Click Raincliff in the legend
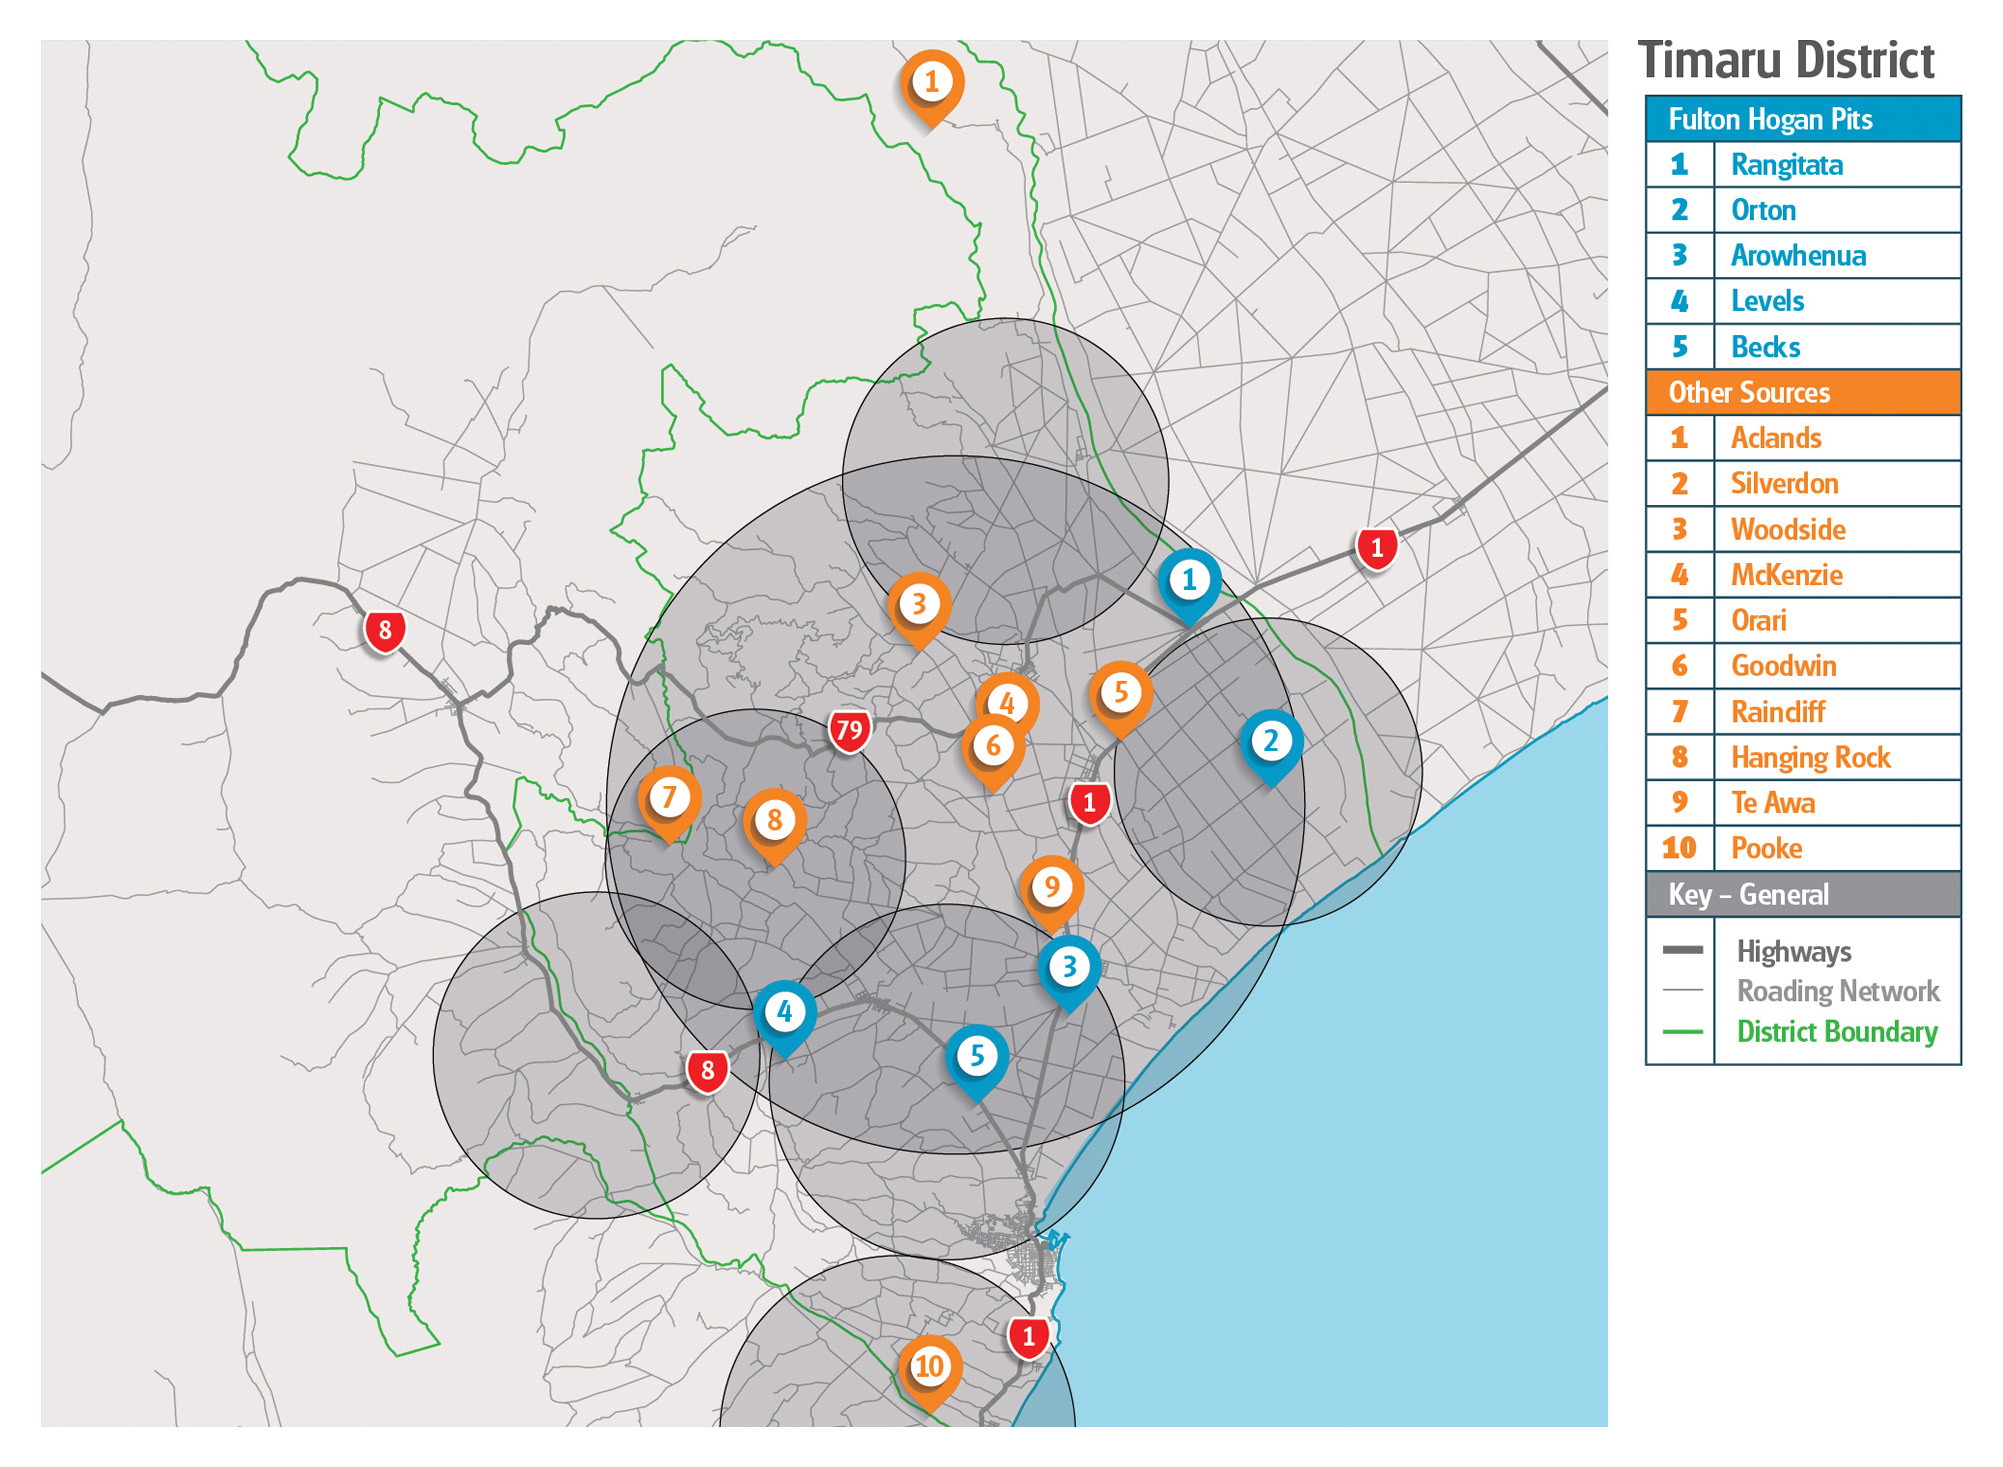Image resolution: width=2003 pixels, height=1467 pixels. pos(1778,712)
